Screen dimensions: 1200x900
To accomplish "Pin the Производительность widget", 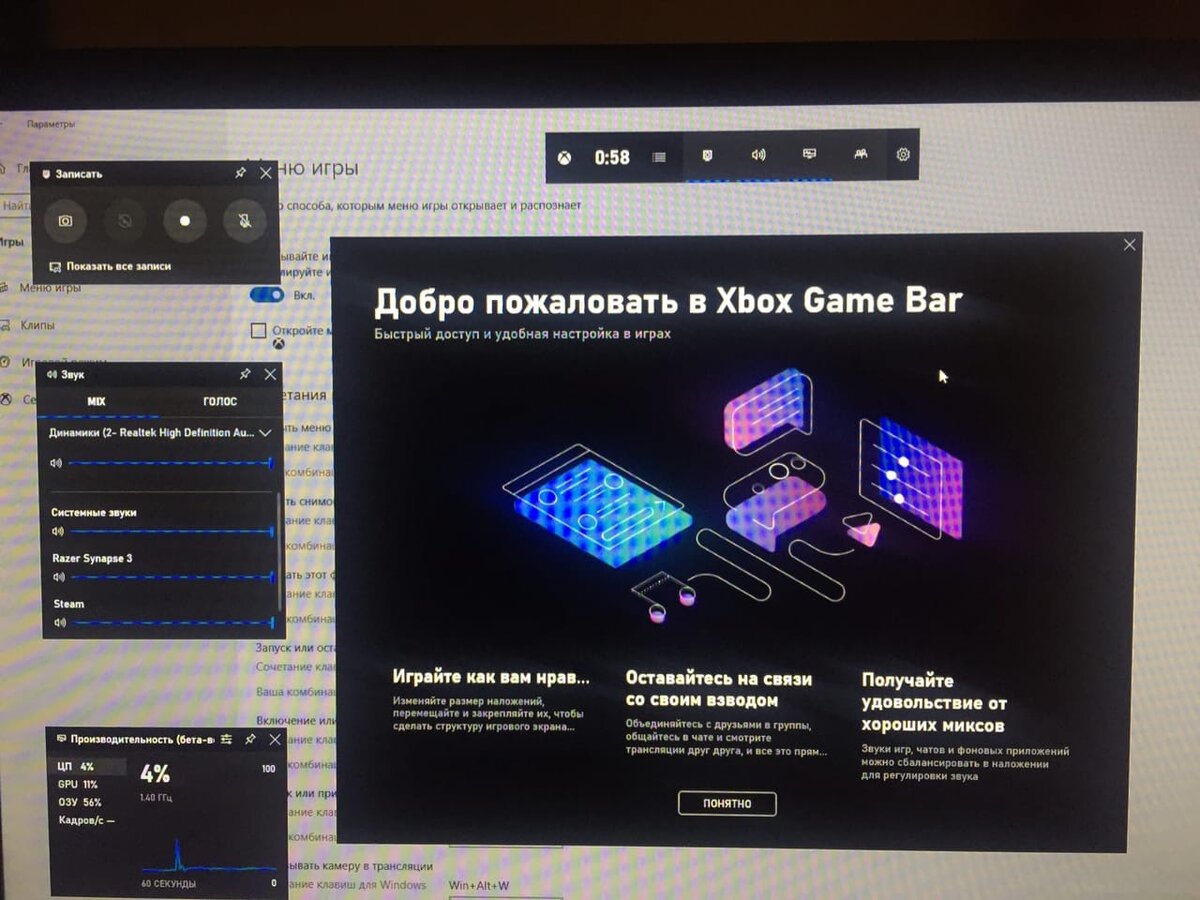I will 250,739.
